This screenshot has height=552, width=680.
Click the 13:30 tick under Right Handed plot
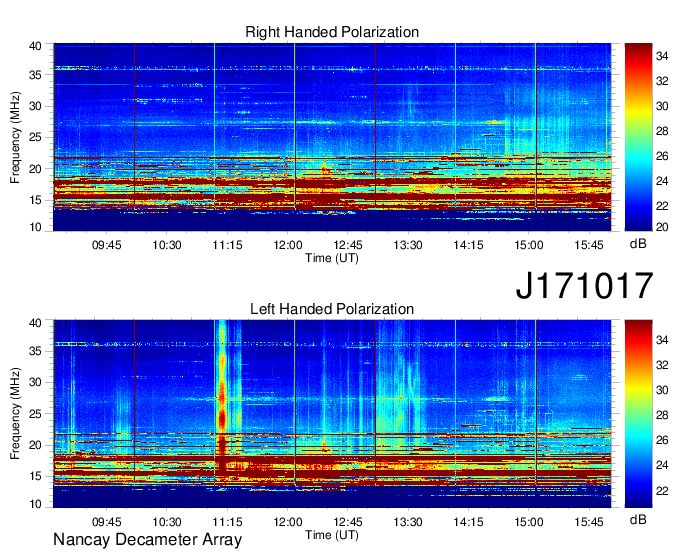[408, 245]
